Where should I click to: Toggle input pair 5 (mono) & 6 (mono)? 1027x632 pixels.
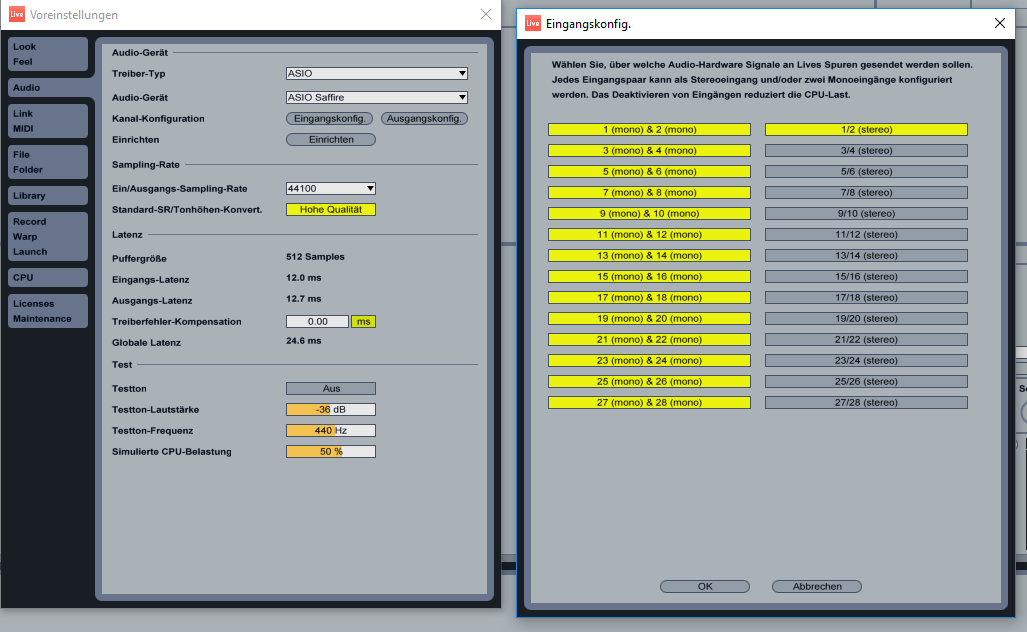pyautogui.click(x=649, y=172)
